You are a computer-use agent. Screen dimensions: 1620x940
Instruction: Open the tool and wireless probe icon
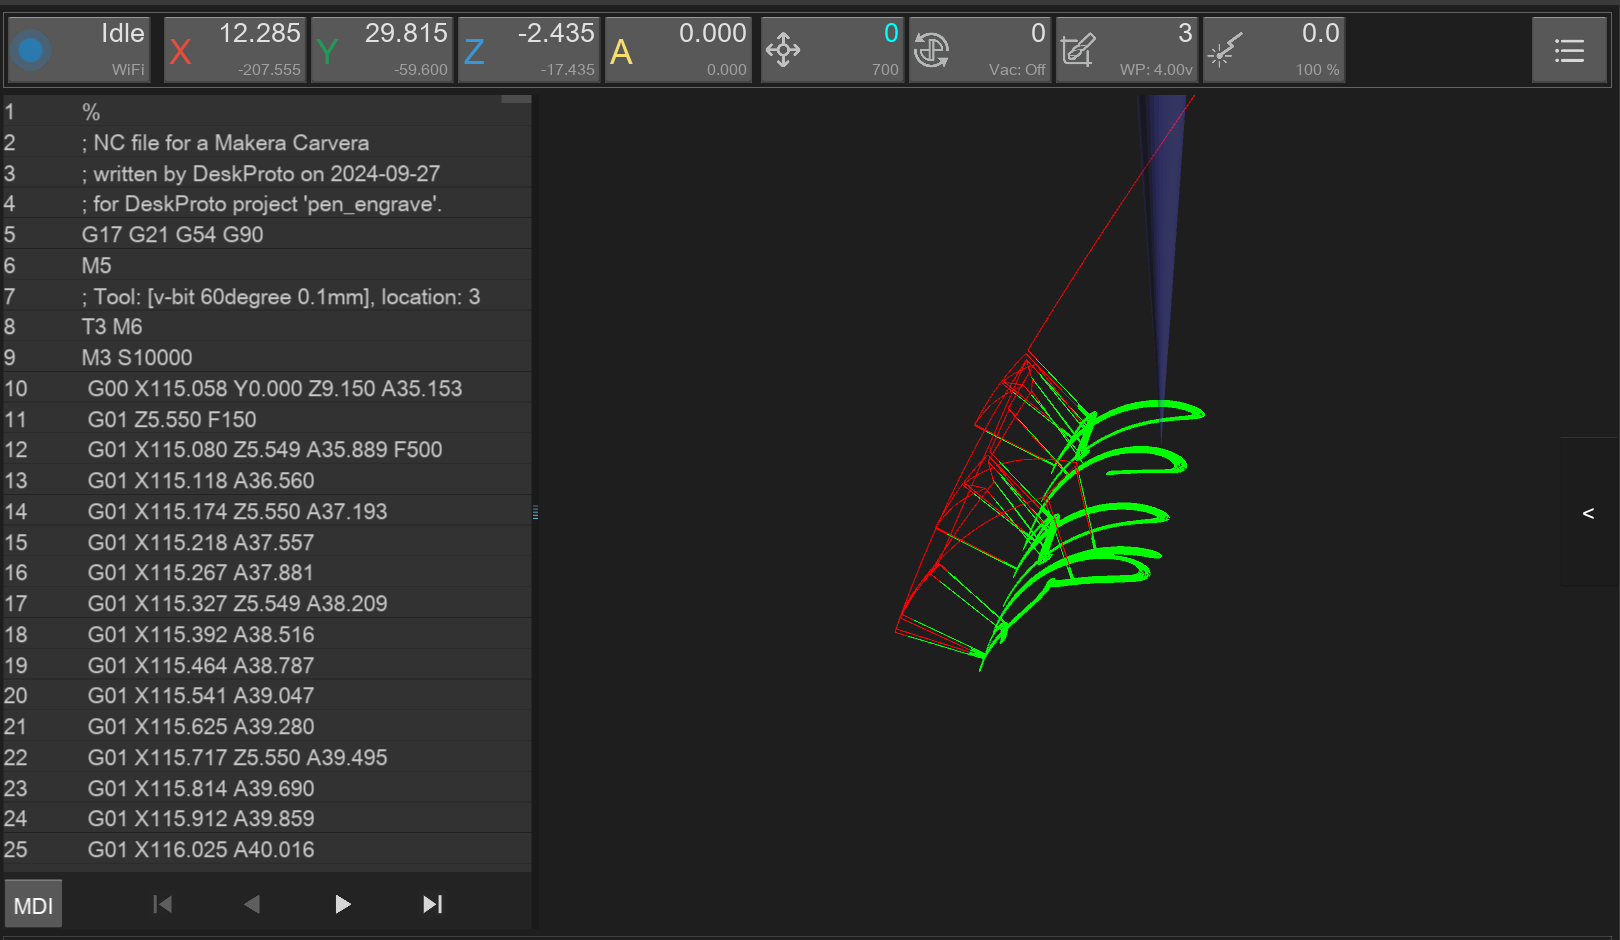click(x=1078, y=49)
